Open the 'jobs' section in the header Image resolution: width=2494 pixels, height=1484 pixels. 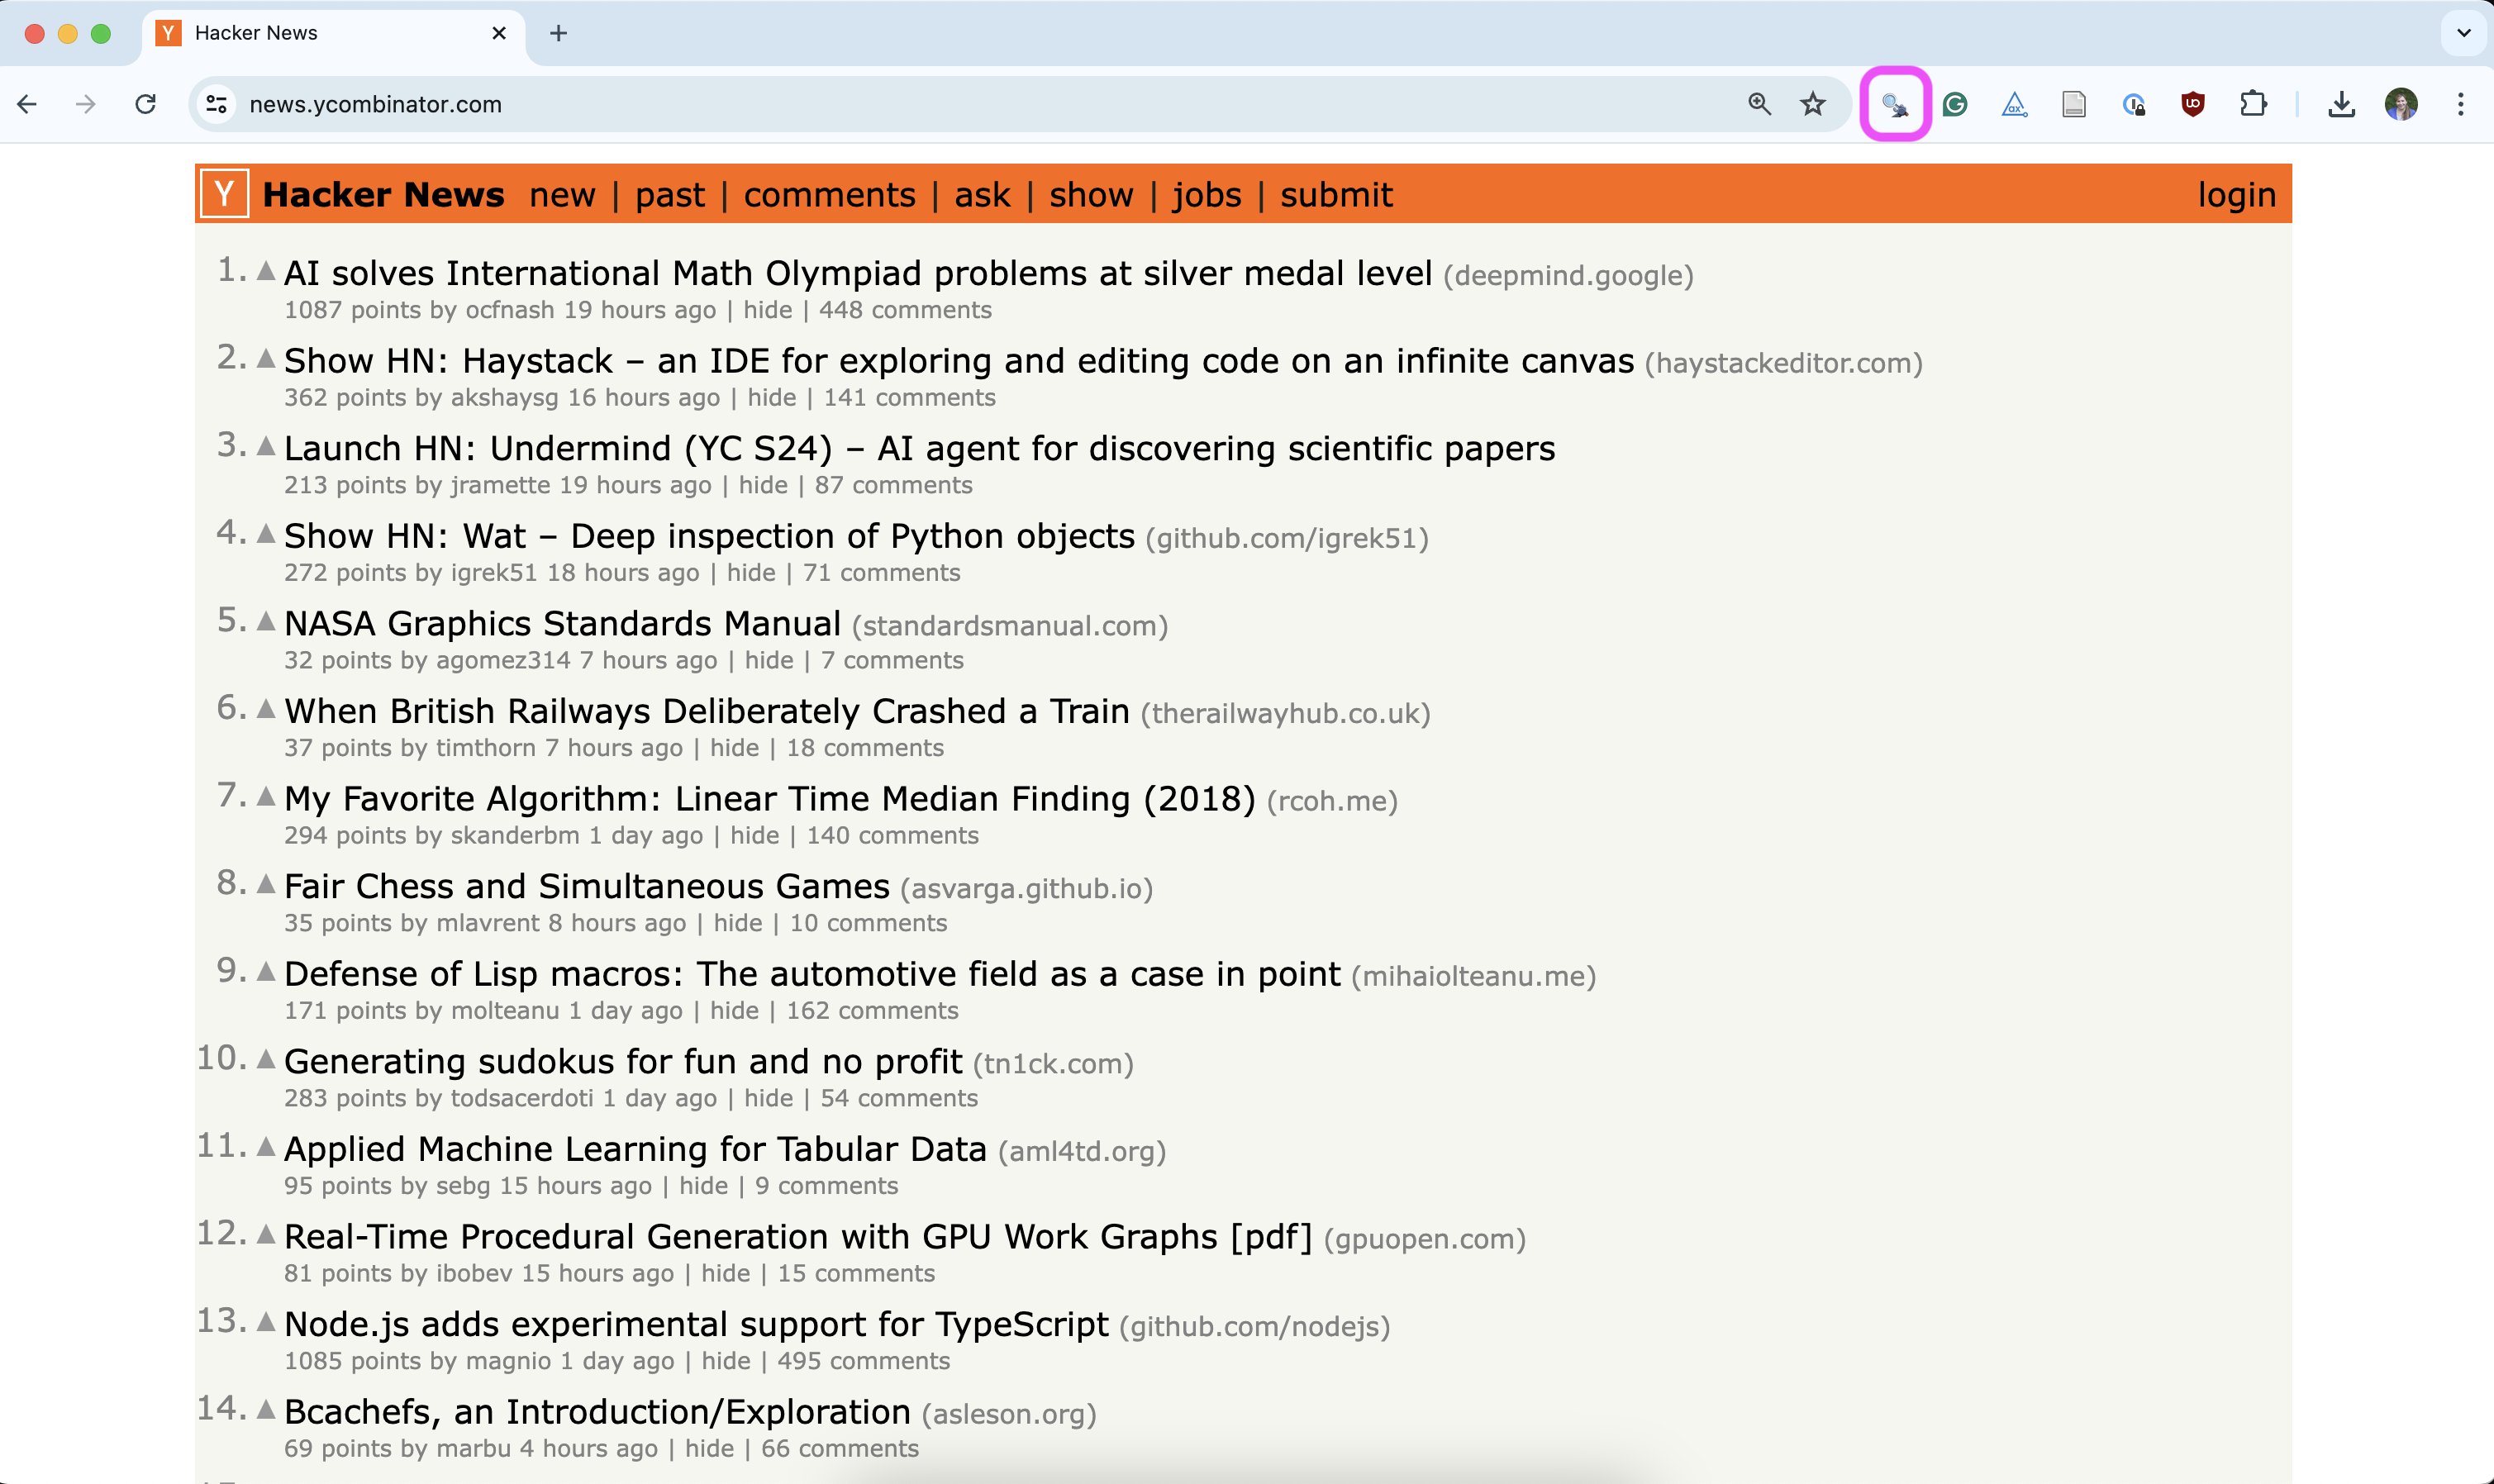(1206, 195)
